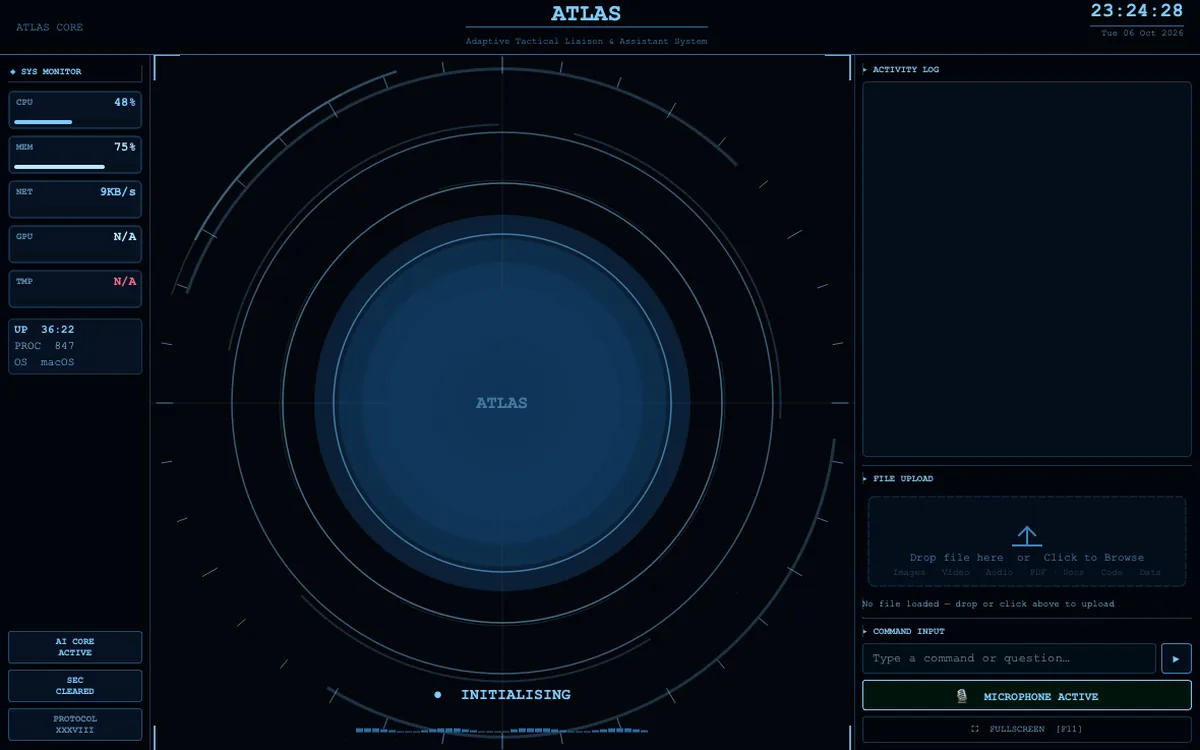Click the Adaptive Tactical Liaison subtitle
The height and width of the screenshot is (750, 1200).
pyautogui.click(x=586, y=42)
